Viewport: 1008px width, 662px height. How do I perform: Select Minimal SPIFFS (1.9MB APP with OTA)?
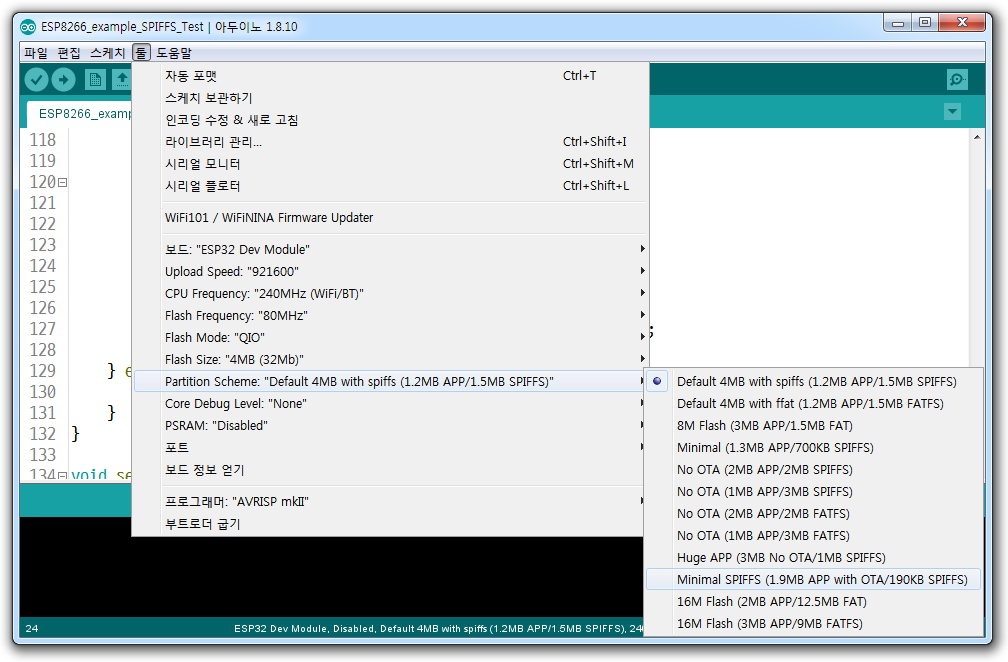point(813,579)
